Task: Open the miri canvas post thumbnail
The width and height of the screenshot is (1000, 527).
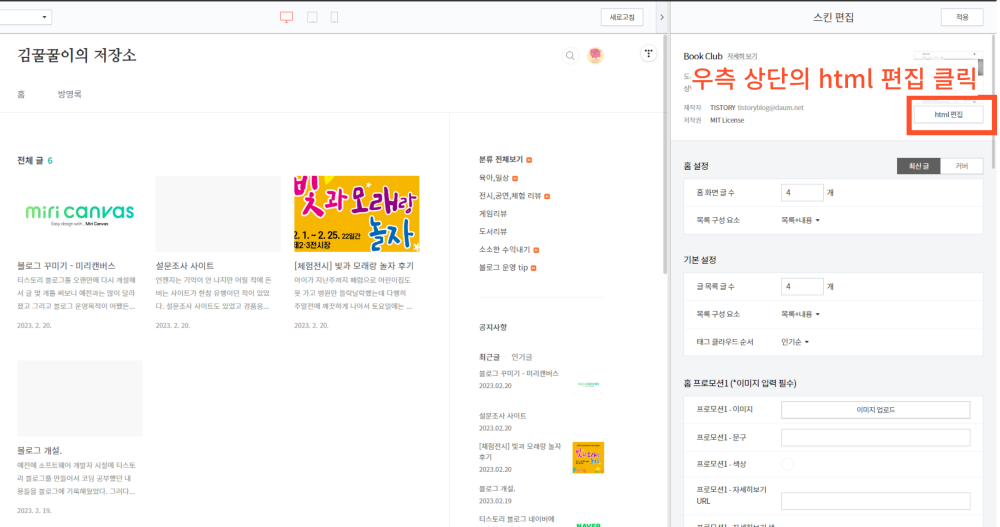Action: [x=80, y=214]
